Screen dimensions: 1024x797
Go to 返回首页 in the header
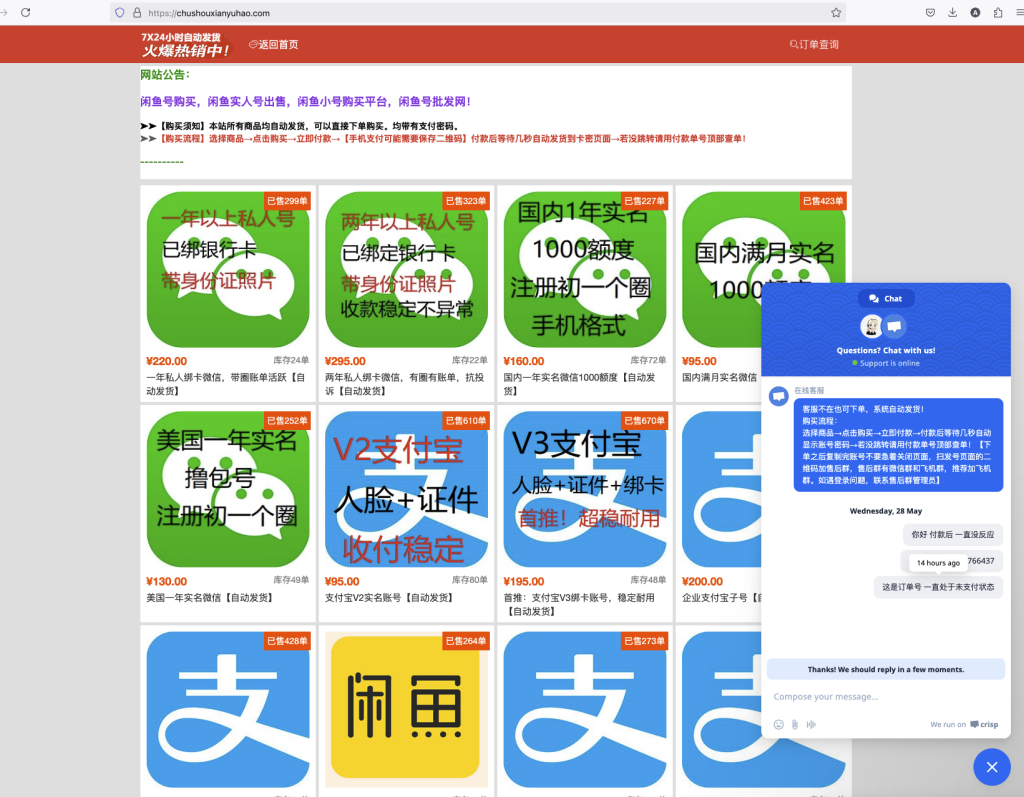click(x=274, y=44)
